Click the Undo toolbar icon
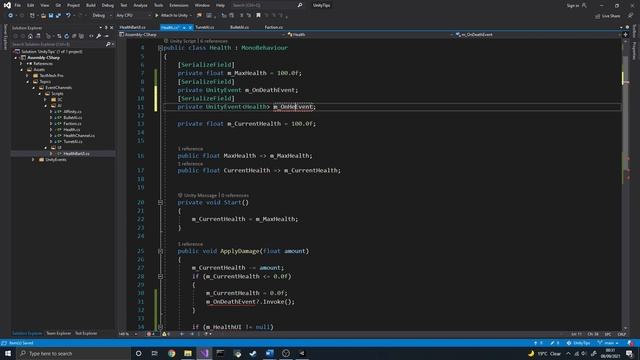640x360 pixels. pos(68,16)
